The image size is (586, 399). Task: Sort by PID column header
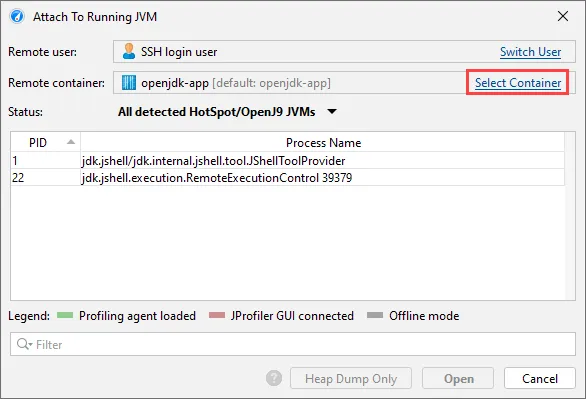point(46,142)
